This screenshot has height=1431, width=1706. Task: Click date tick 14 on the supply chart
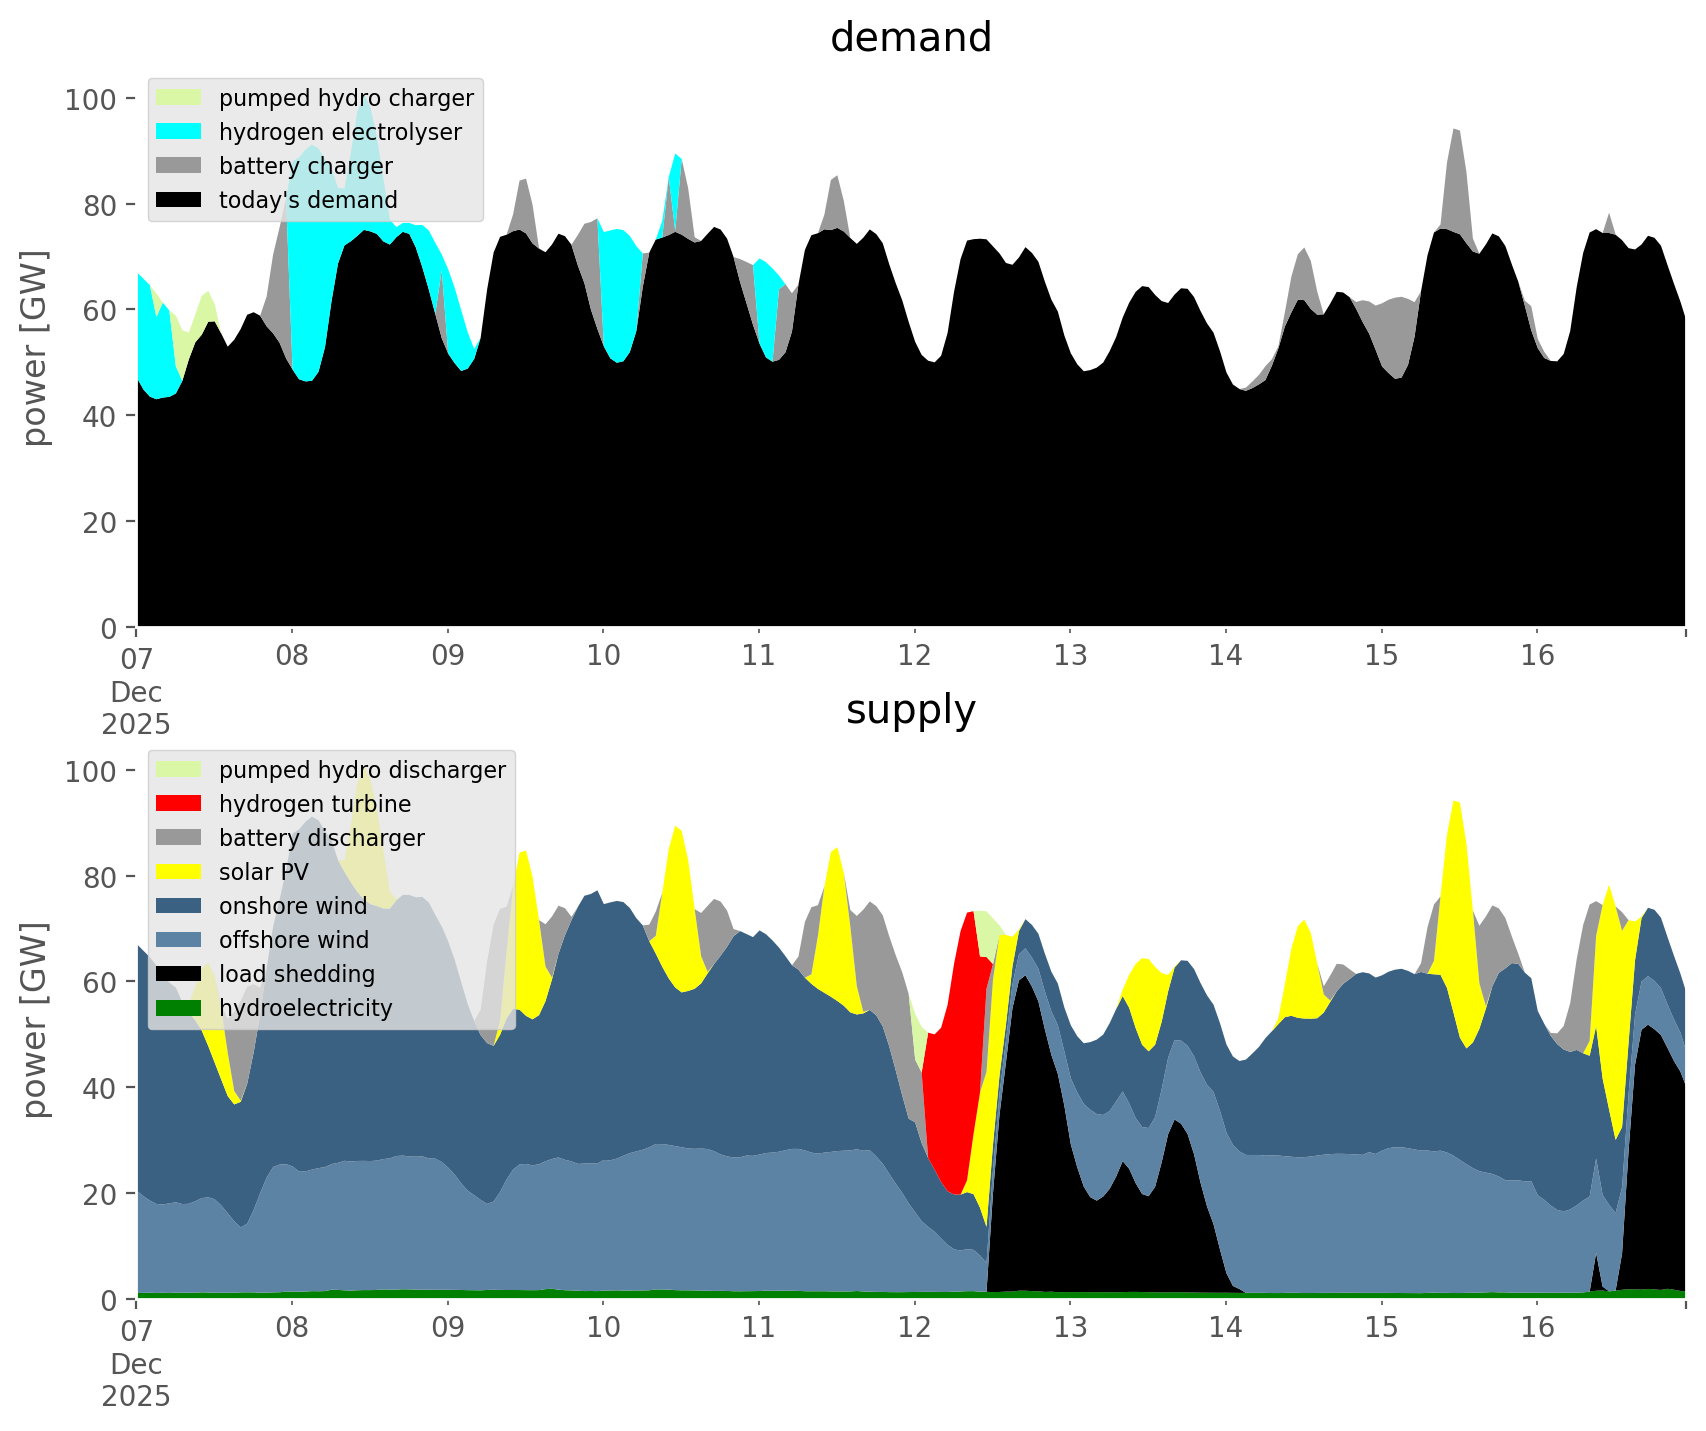[1225, 1328]
